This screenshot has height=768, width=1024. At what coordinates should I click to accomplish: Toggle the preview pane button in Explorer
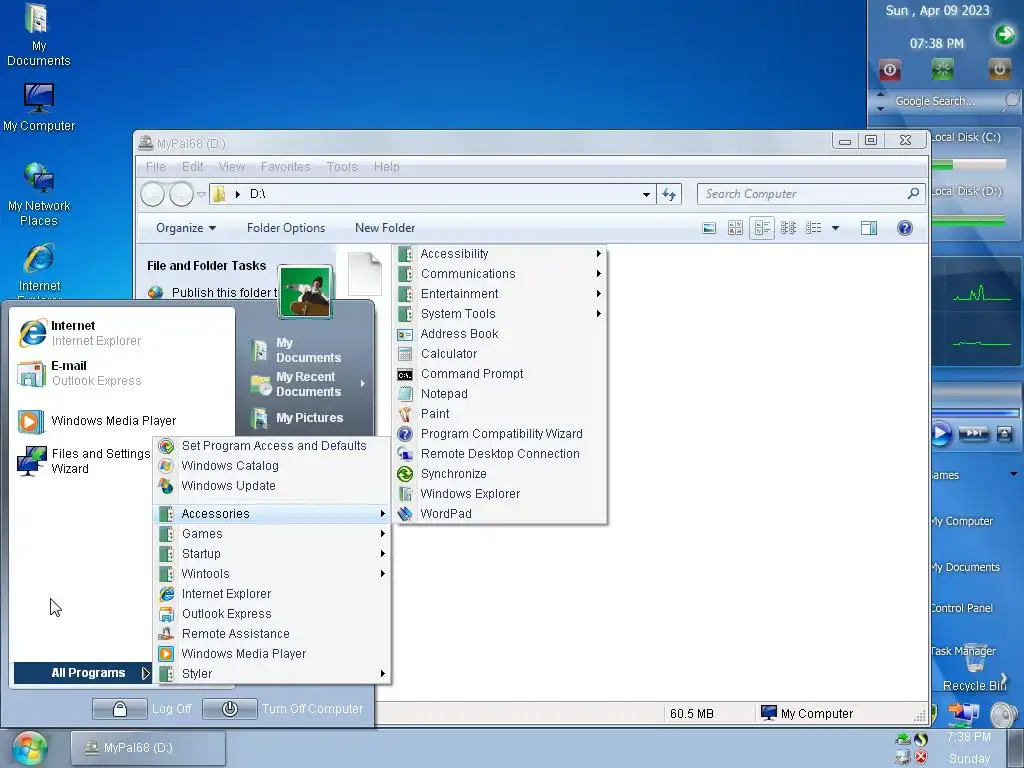(869, 228)
